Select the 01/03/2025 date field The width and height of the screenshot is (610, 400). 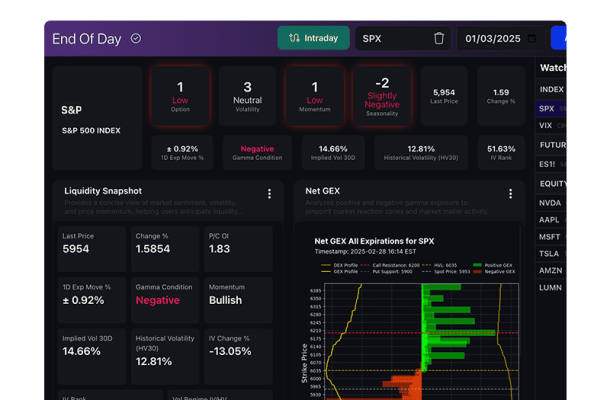[491, 39]
